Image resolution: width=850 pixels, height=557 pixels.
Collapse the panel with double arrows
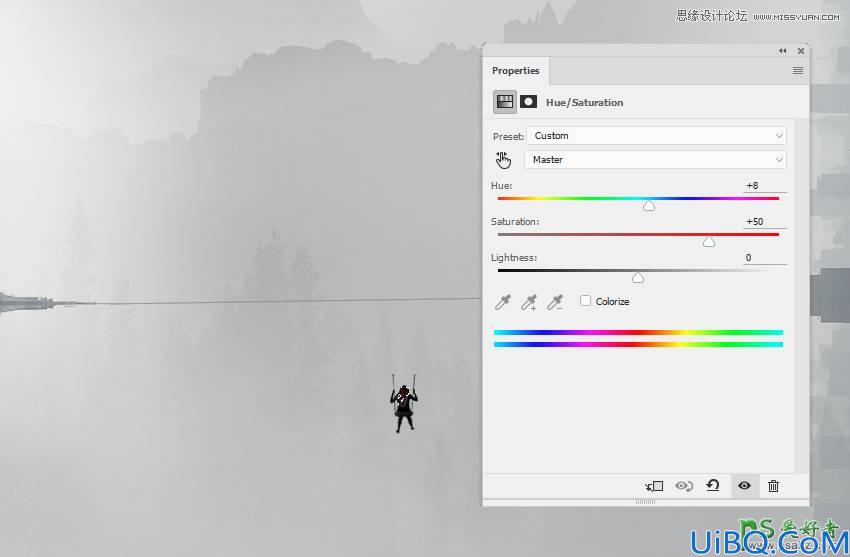point(782,51)
